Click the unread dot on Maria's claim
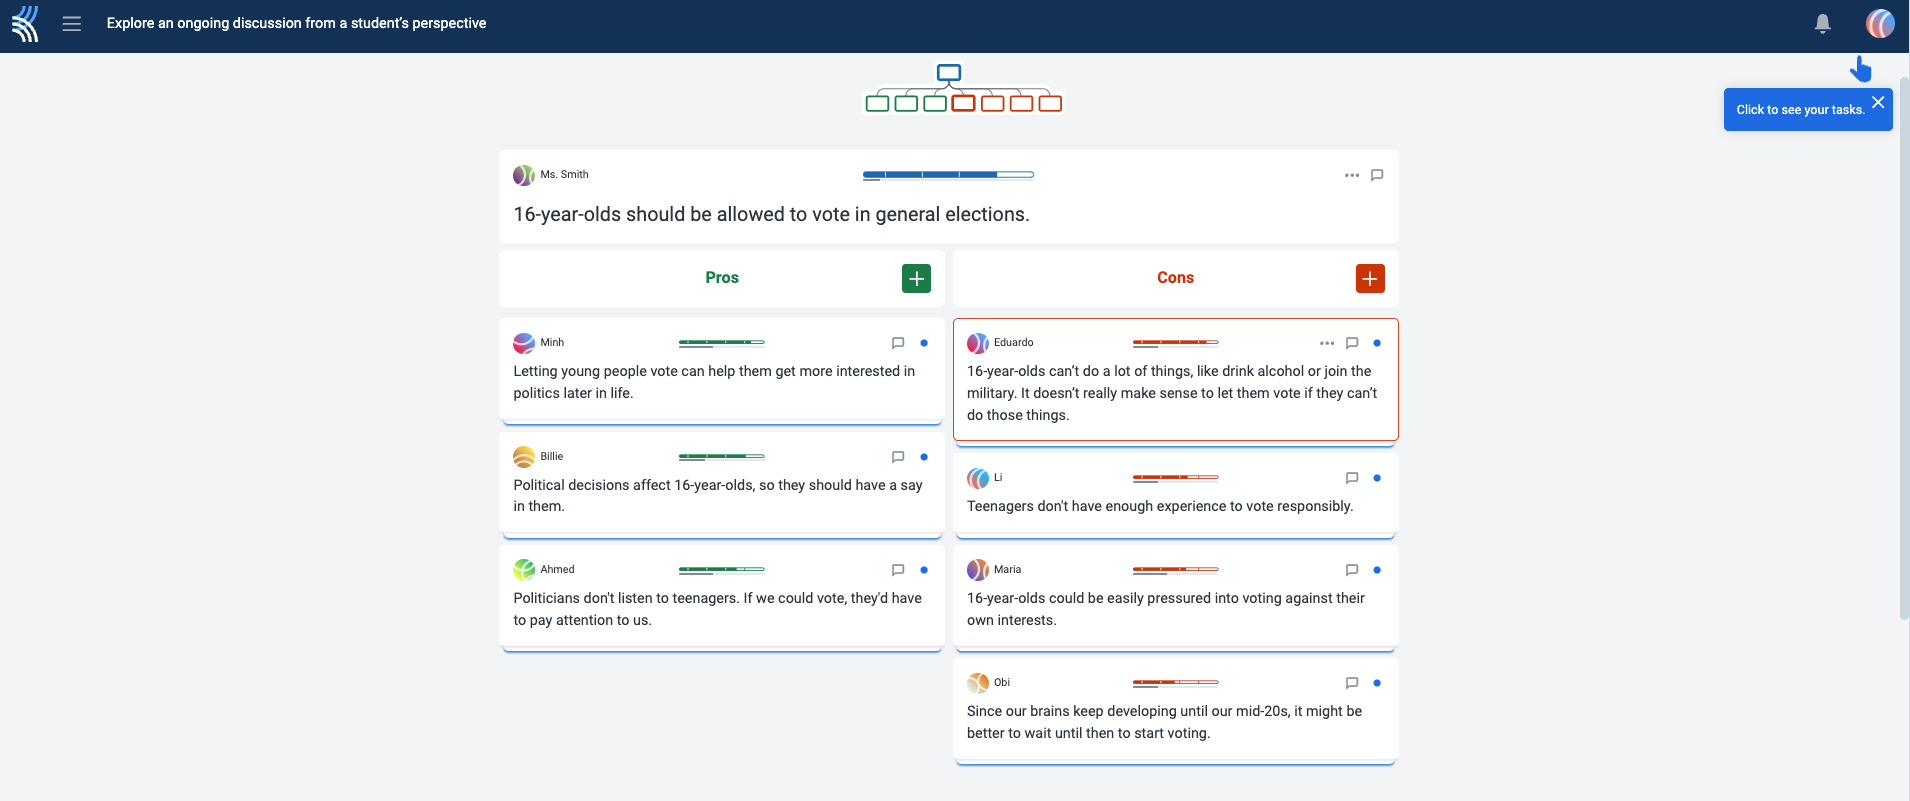 coord(1377,570)
